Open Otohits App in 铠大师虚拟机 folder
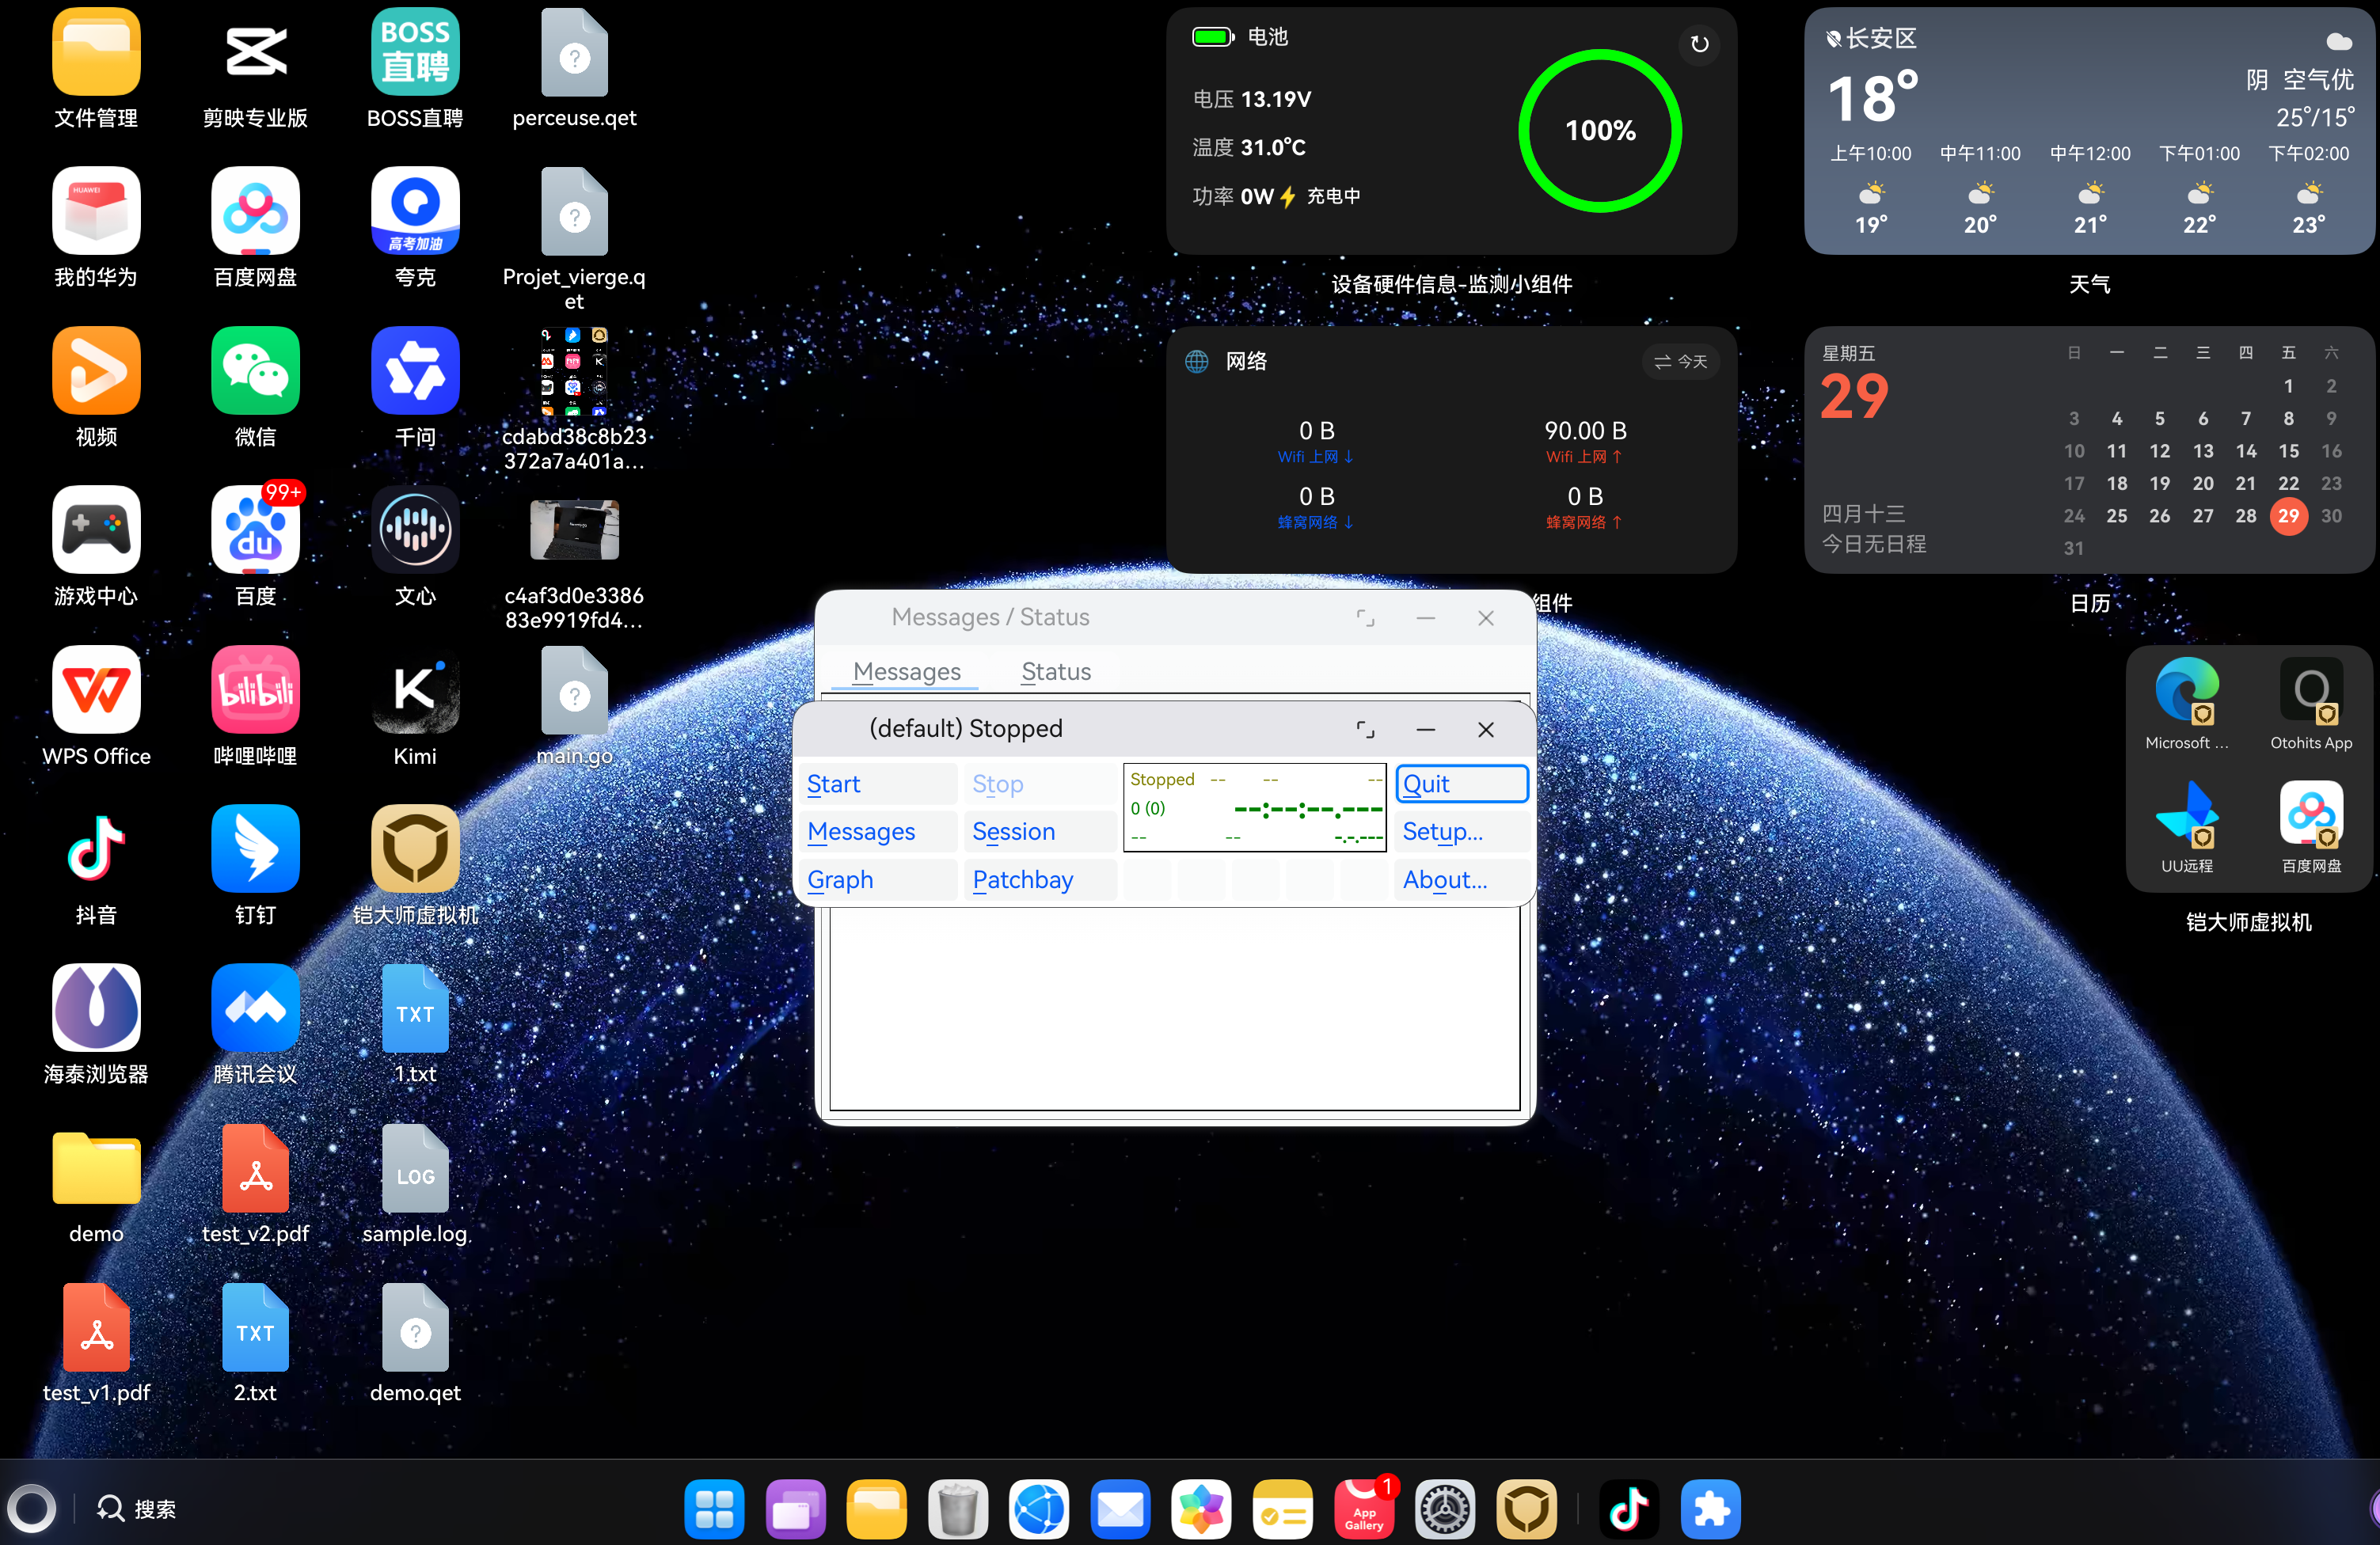The height and width of the screenshot is (1545, 2380). (2311, 690)
